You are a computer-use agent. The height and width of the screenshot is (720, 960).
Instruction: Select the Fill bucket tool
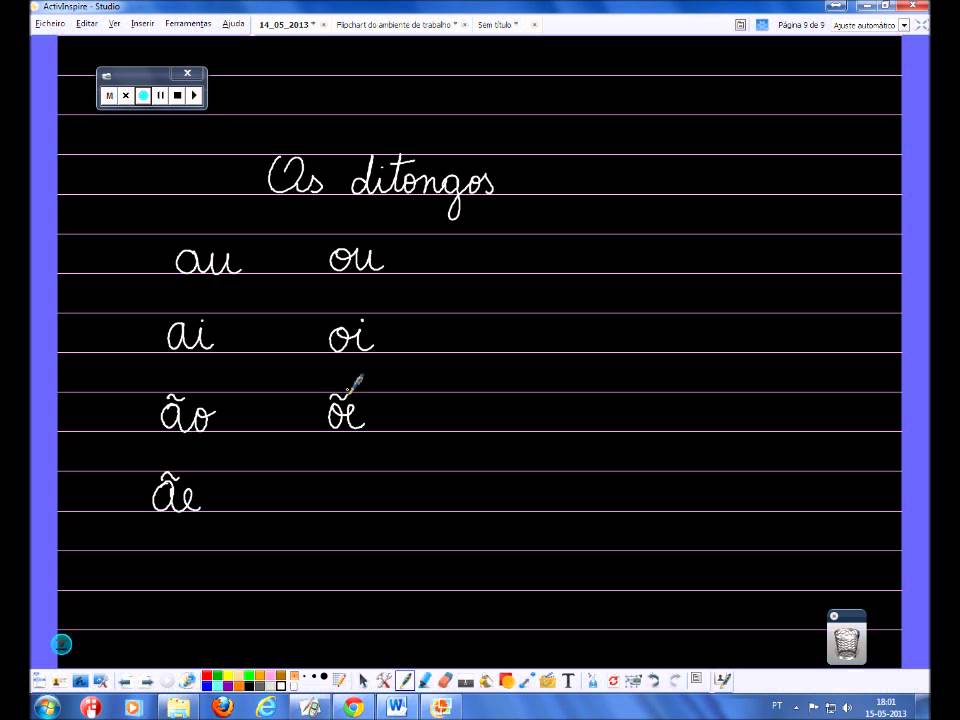click(x=486, y=680)
